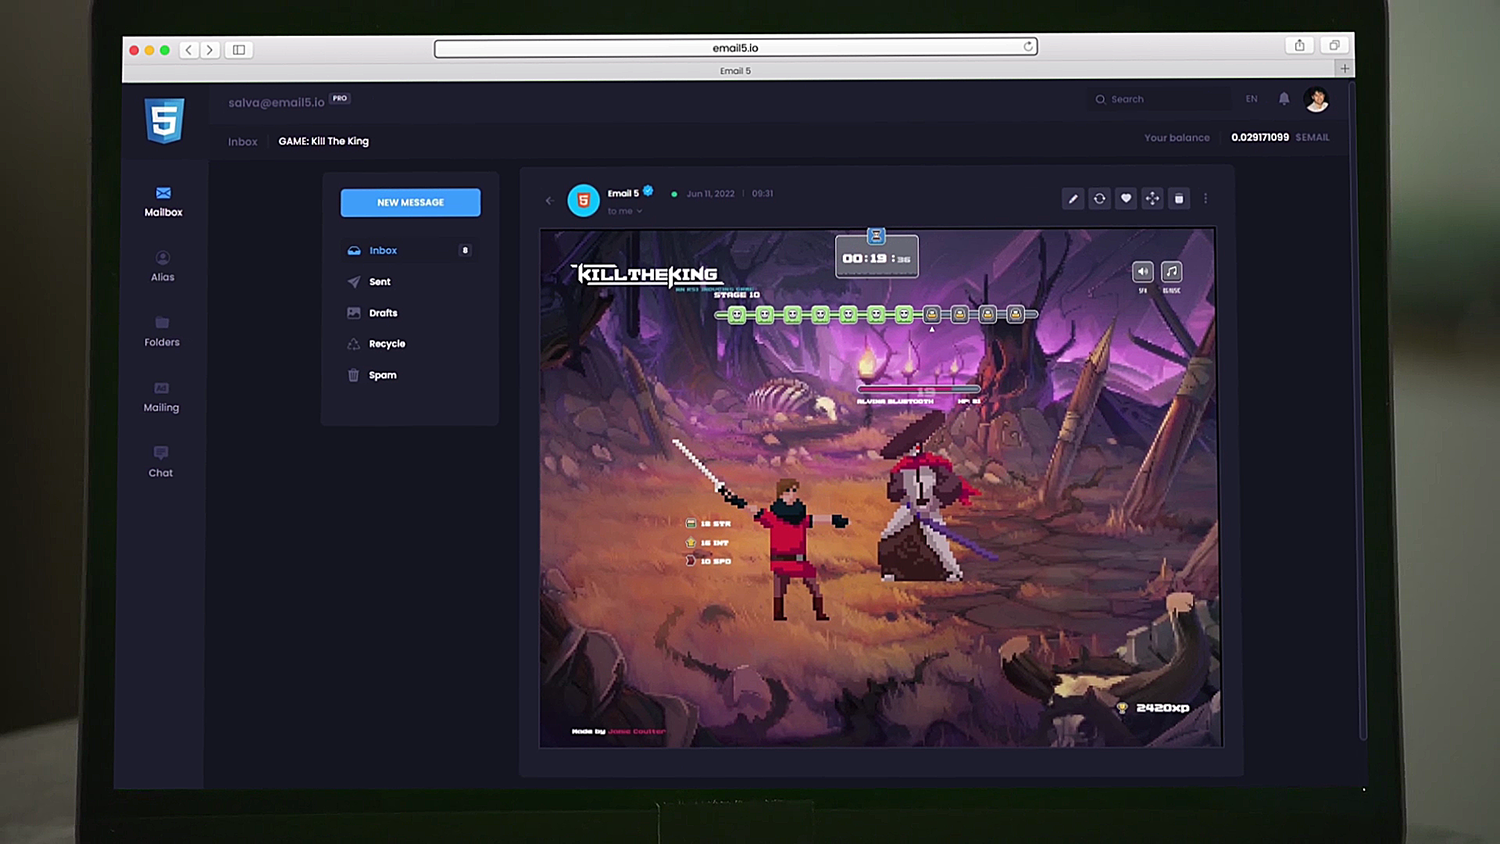Click the SPD stat label

pyautogui.click(x=708, y=561)
